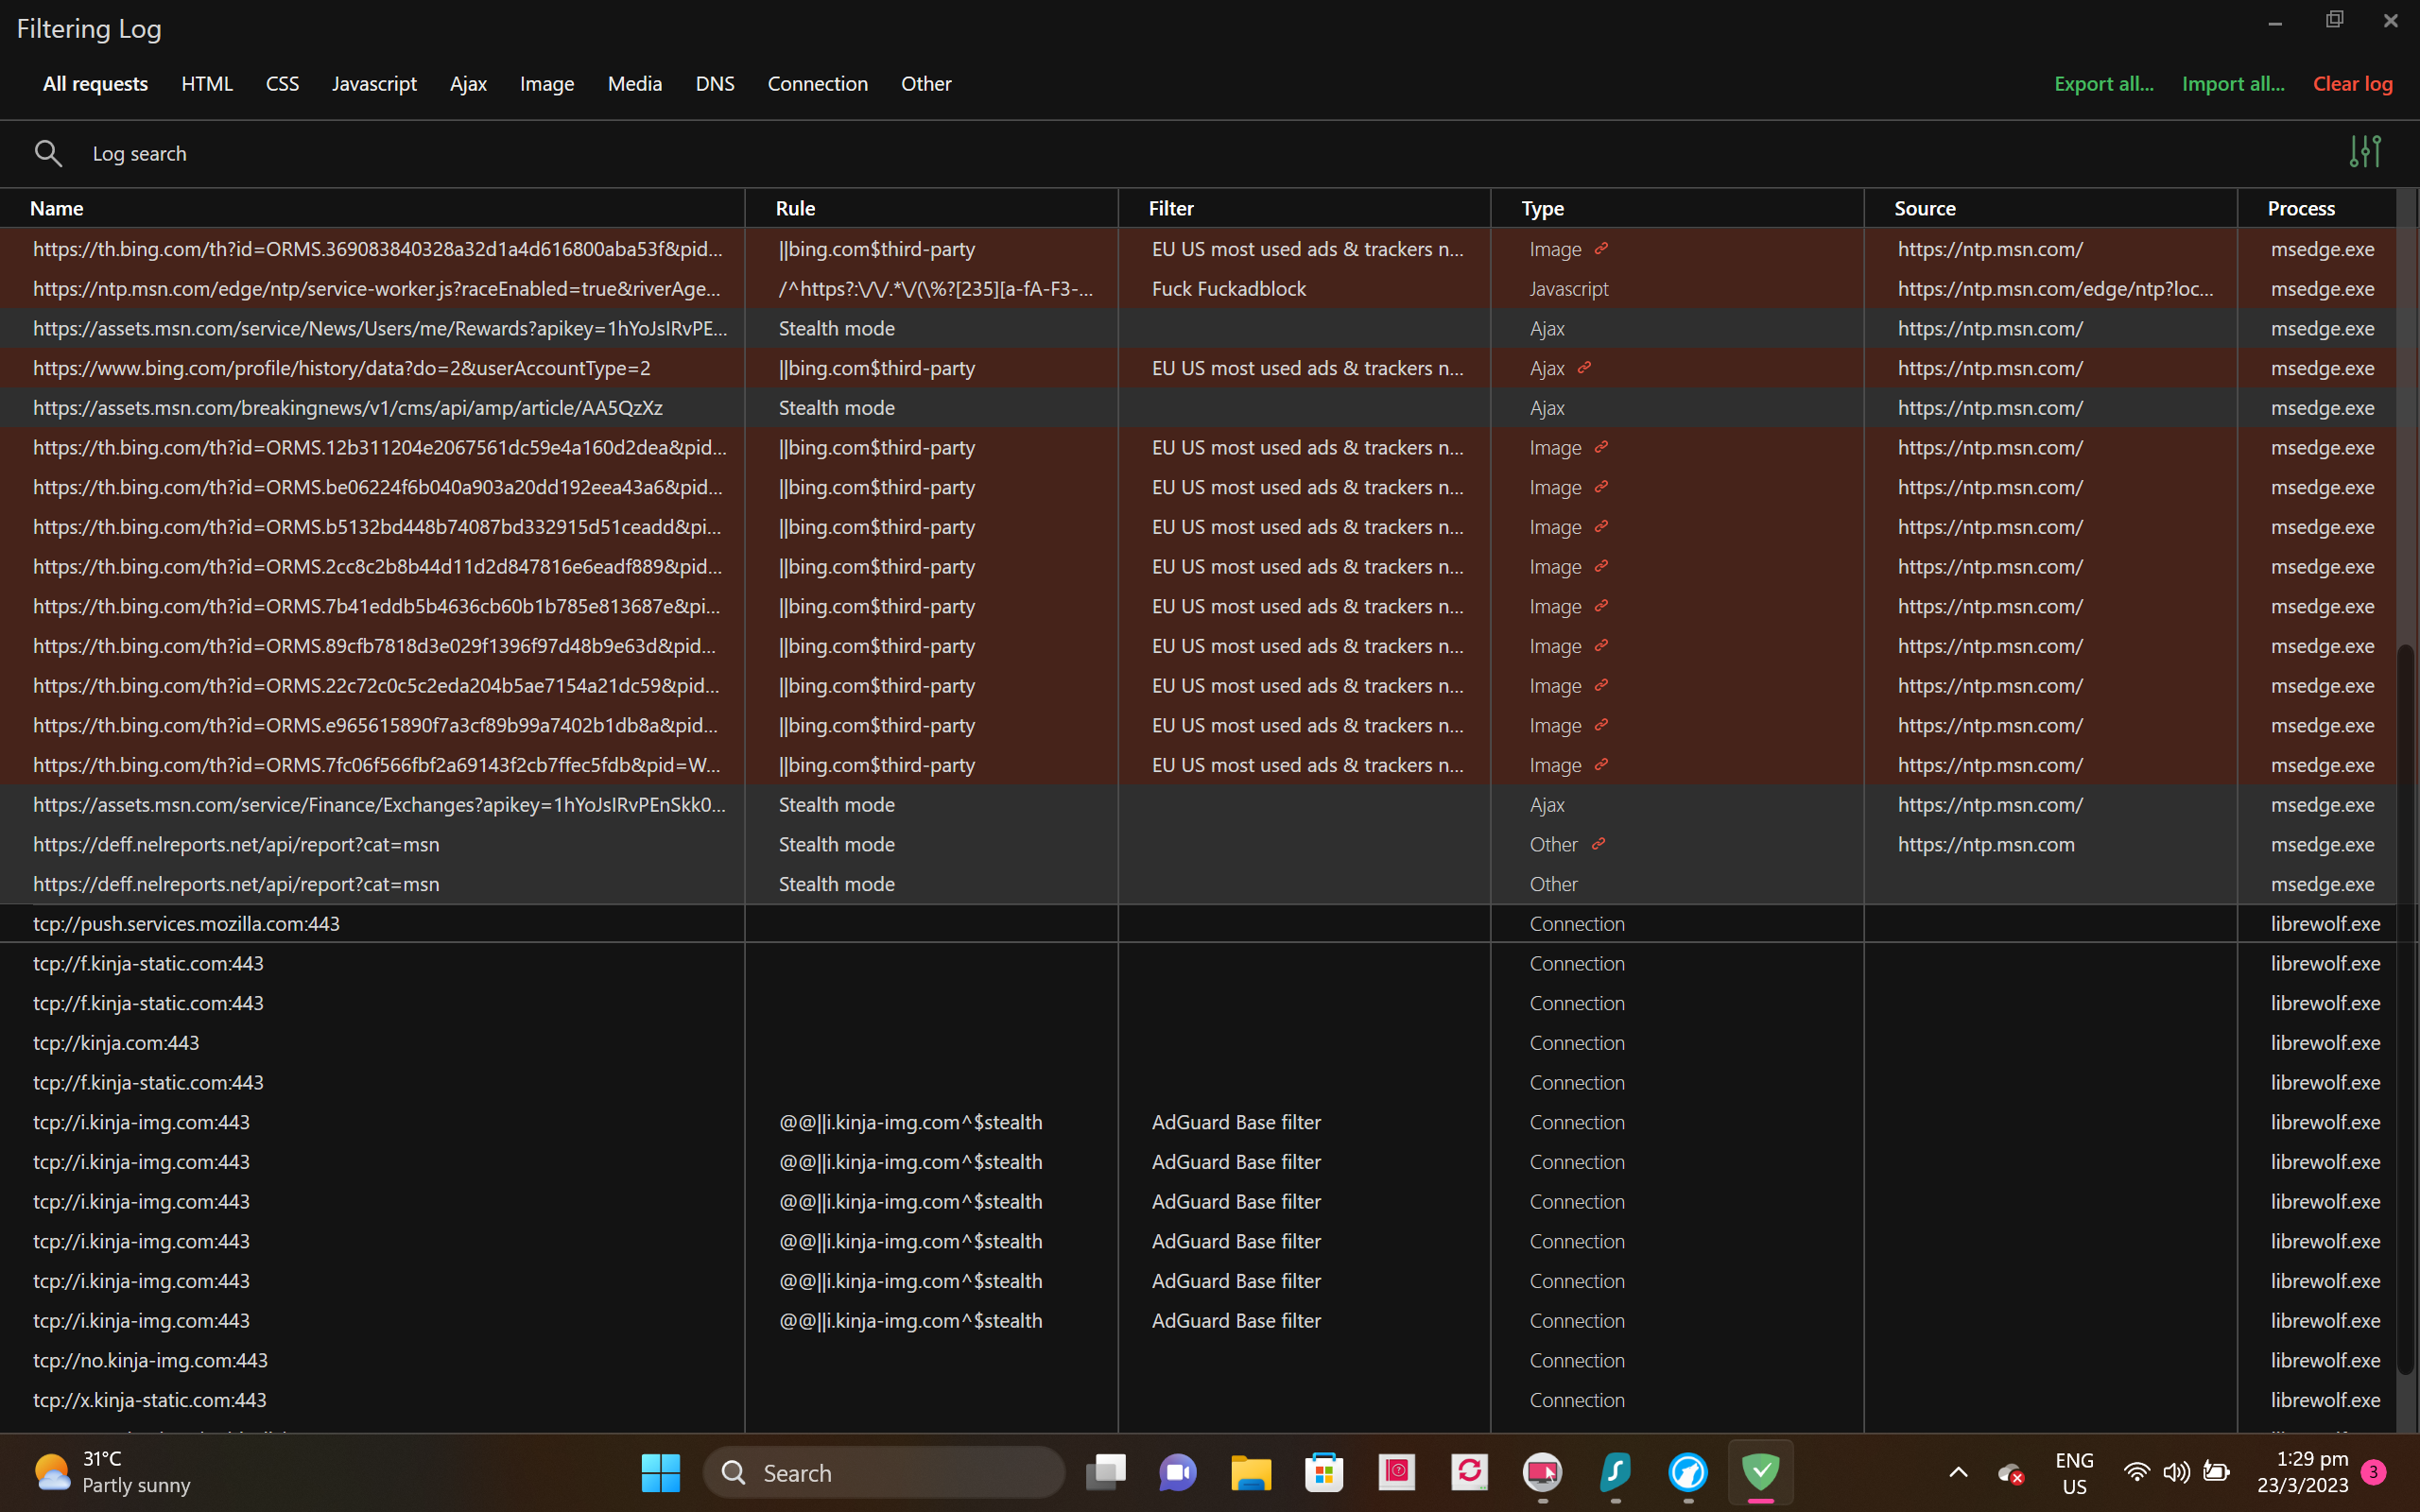2420x1512 pixels.
Task: Click the Windows Start button
Action: pyautogui.click(x=660, y=1472)
